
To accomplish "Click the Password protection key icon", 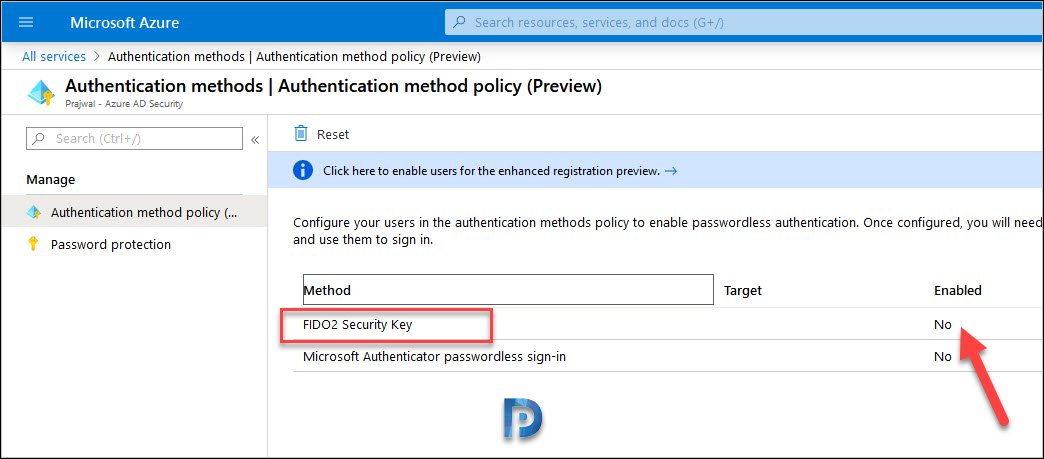I will tap(33, 244).
